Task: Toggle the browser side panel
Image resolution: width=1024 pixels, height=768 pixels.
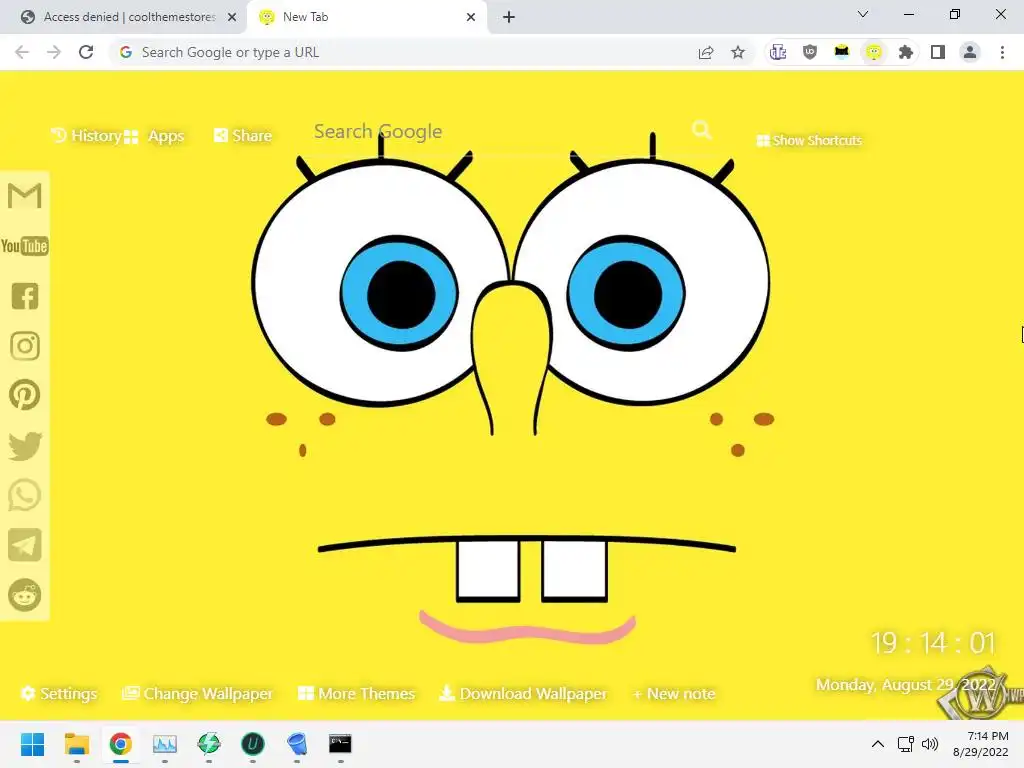Action: (x=938, y=52)
